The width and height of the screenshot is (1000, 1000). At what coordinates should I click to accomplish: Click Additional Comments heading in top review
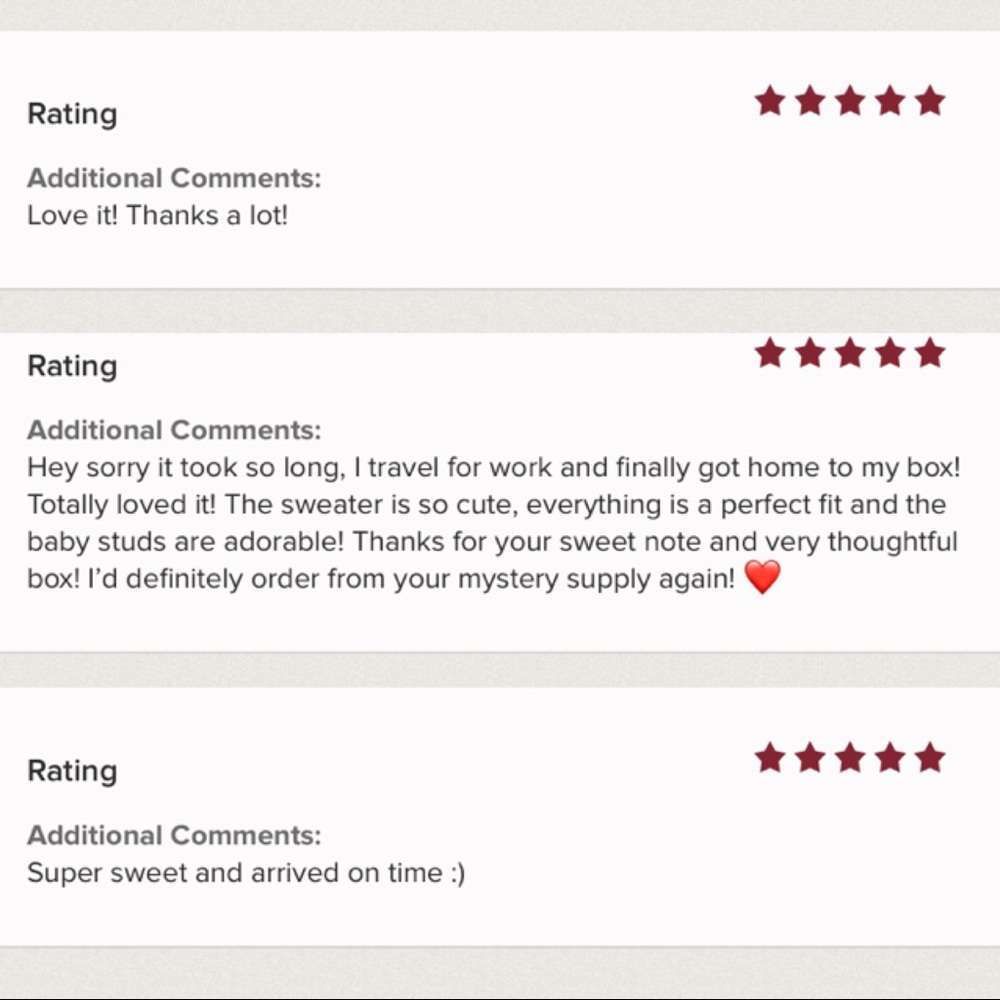pyautogui.click(x=174, y=178)
